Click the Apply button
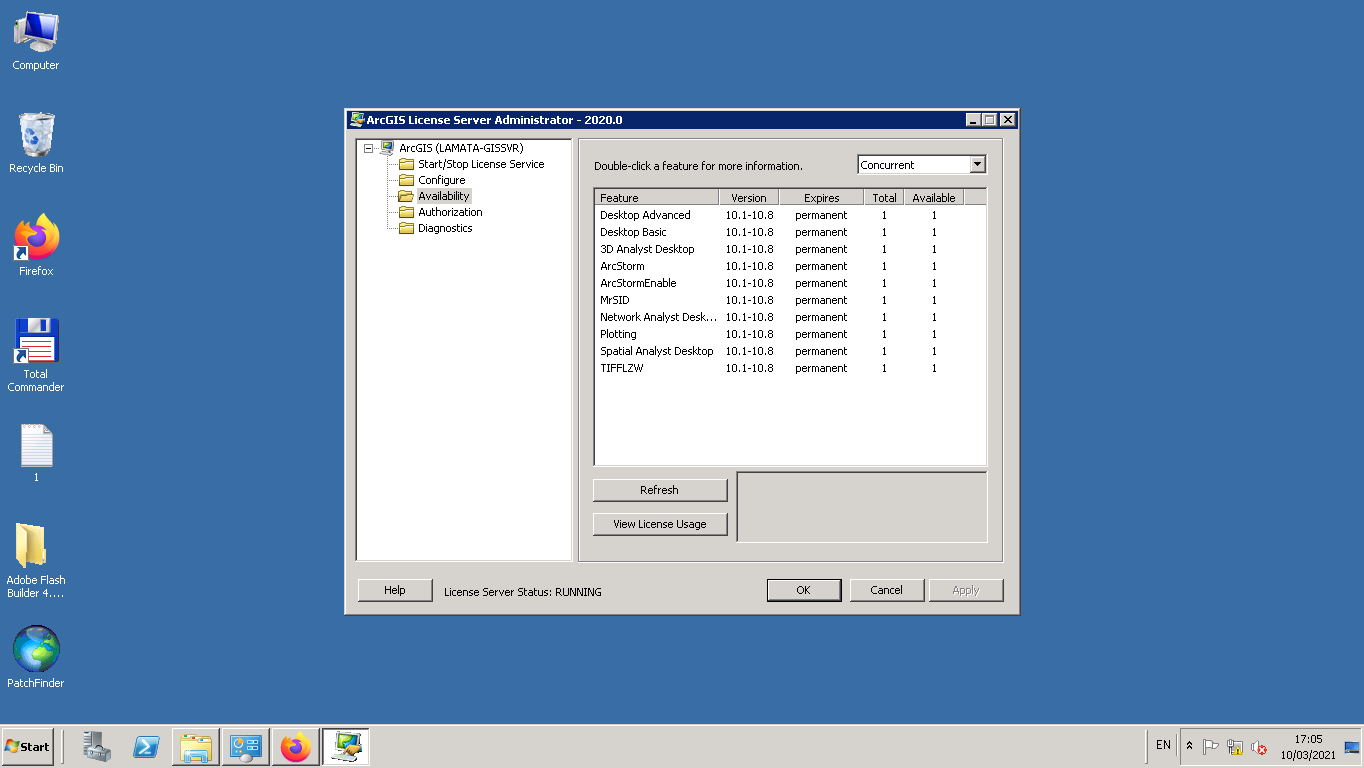This screenshot has height=768, width=1364. coord(966,590)
